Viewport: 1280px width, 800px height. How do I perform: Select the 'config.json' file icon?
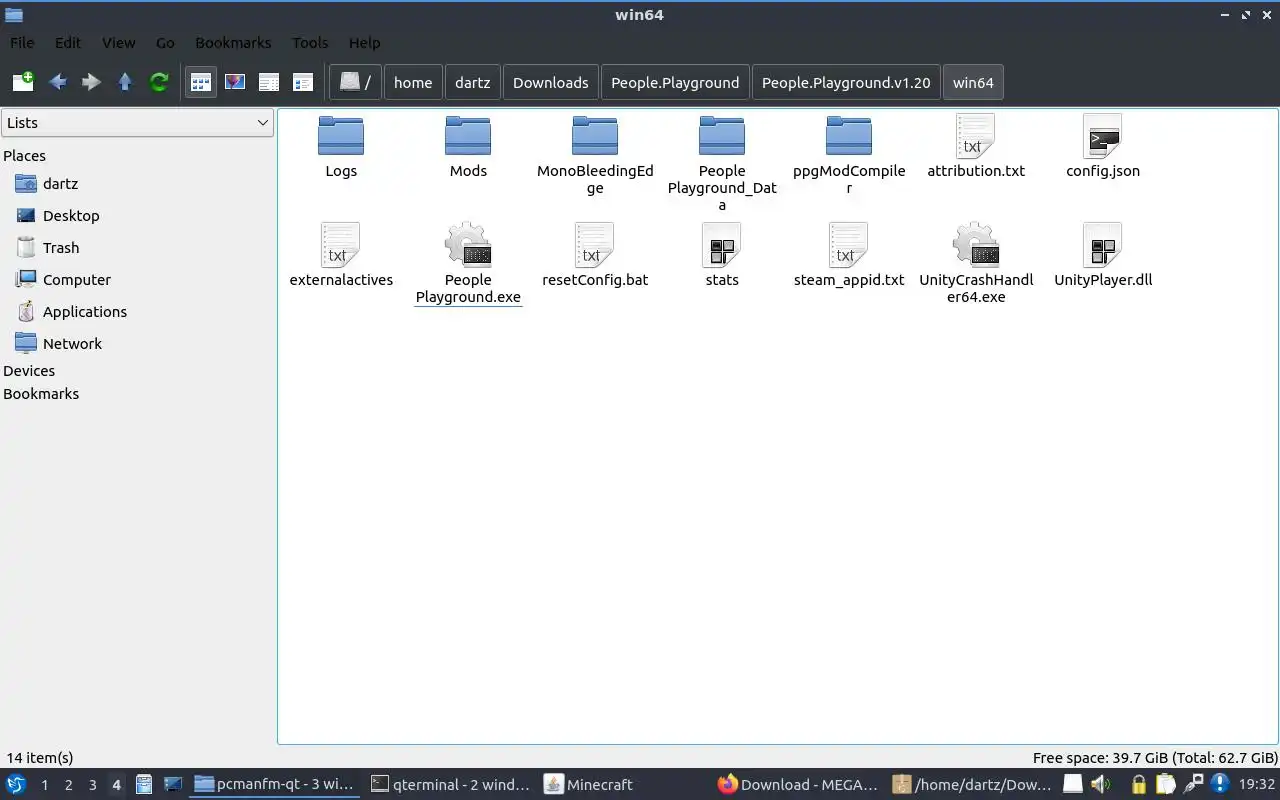pyautogui.click(x=1103, y=135)
